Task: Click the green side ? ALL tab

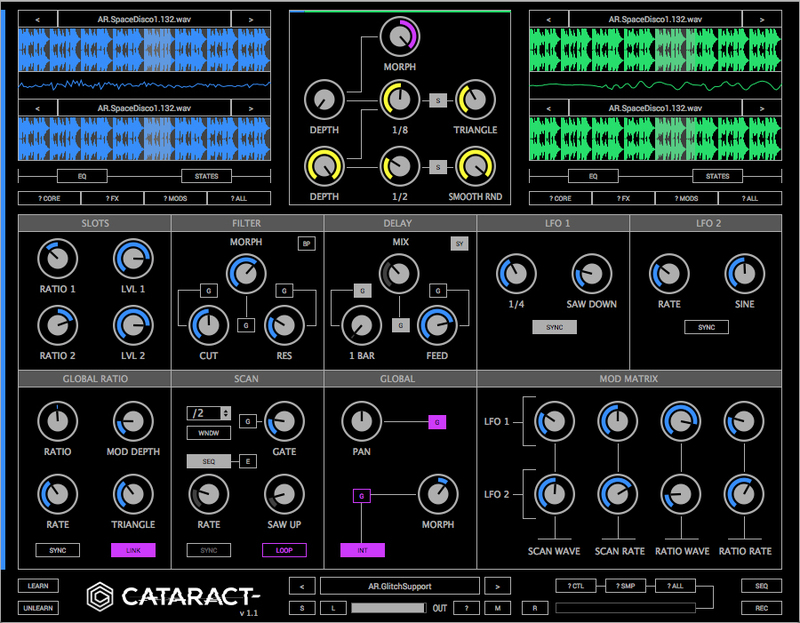Action: point(750,198)
